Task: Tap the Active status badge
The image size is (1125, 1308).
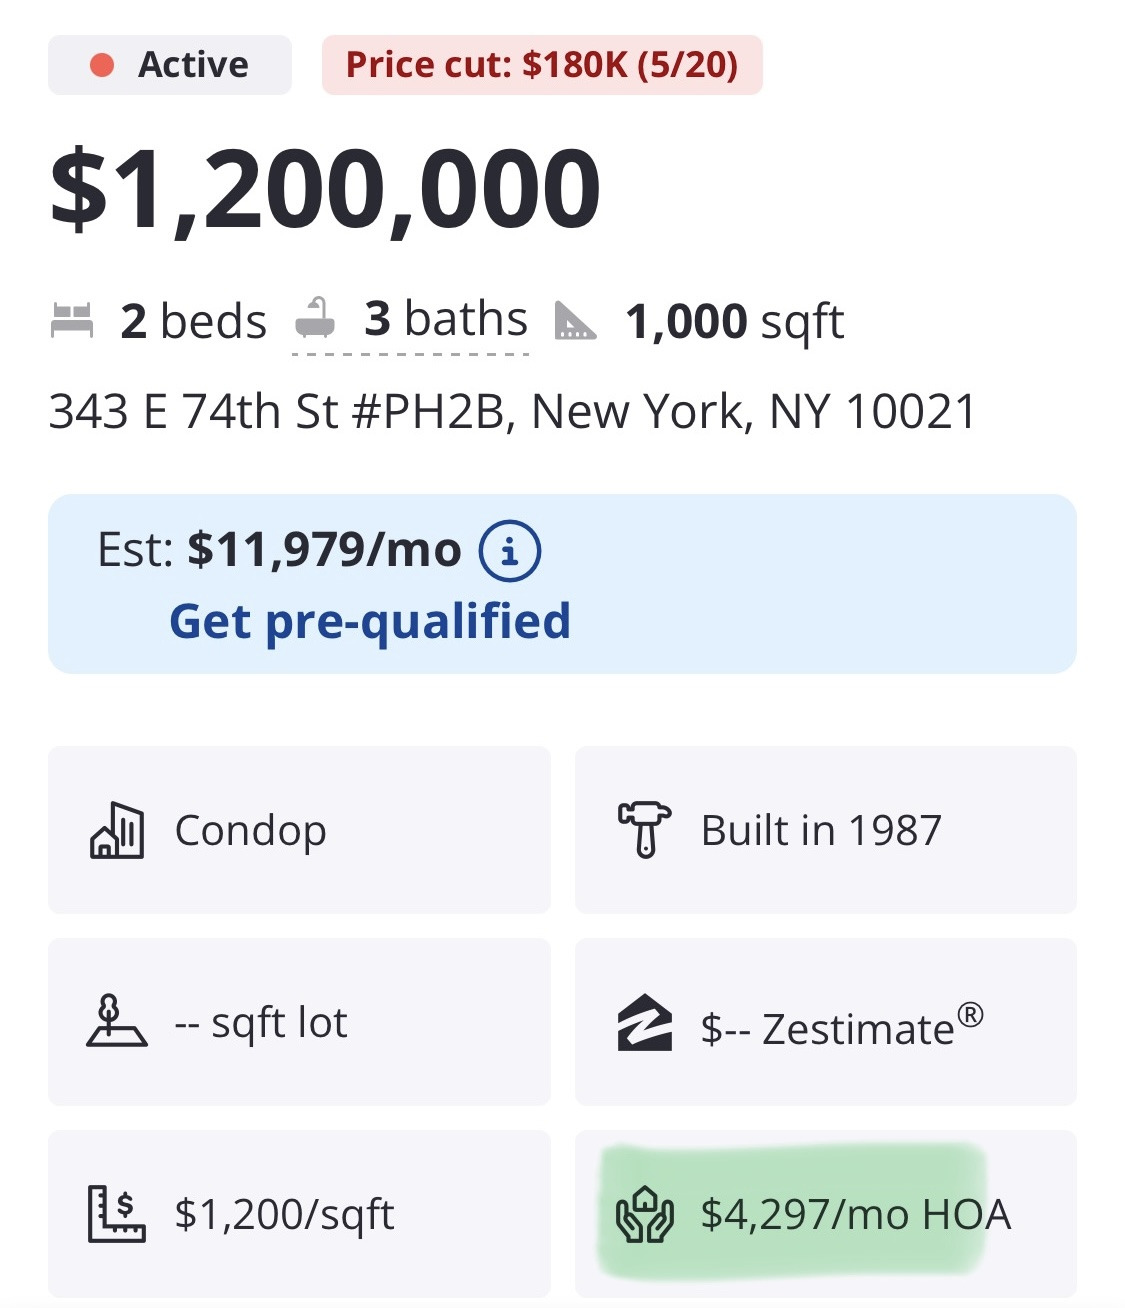Action: pyautogui.click(x=170, y=65)
